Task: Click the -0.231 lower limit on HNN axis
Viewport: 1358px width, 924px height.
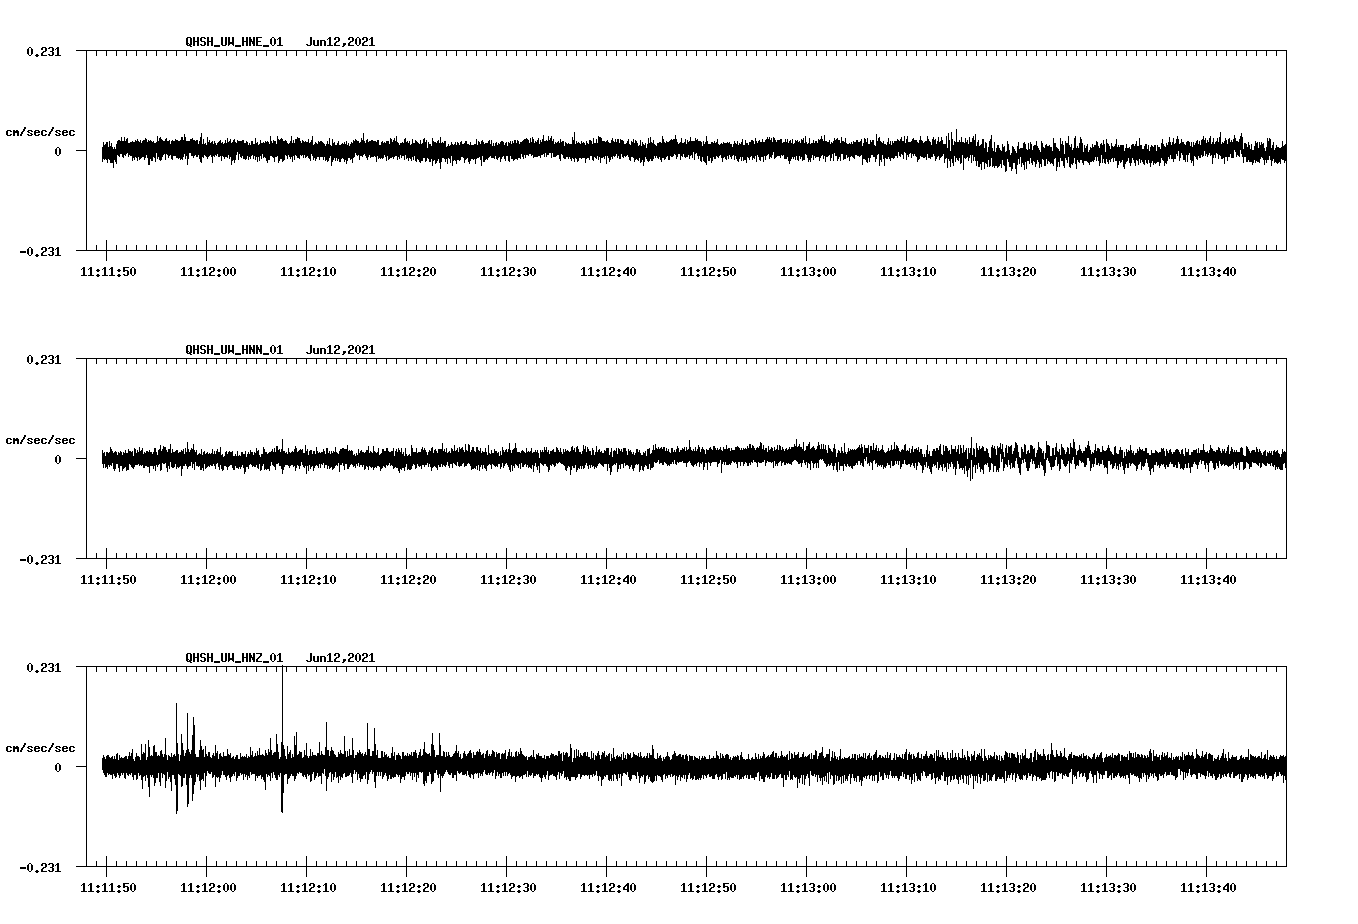Action: click(x=40, y=559)
